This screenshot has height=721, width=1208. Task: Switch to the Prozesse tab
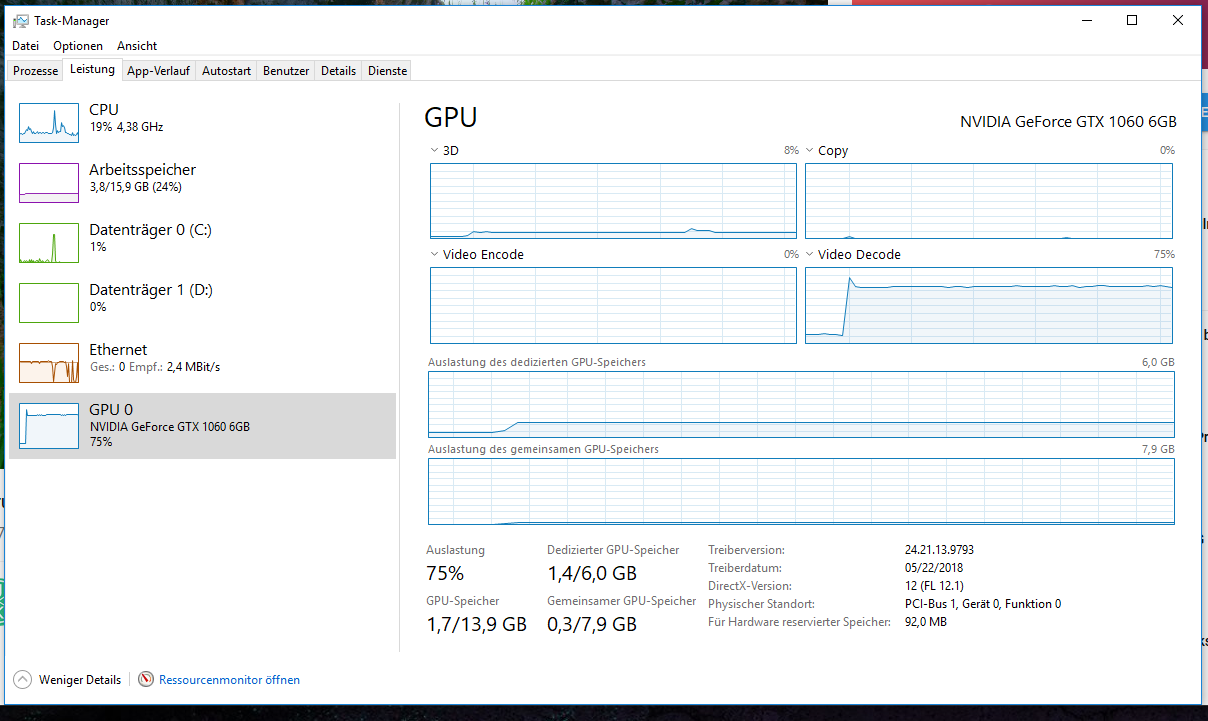tap(36, 71)
